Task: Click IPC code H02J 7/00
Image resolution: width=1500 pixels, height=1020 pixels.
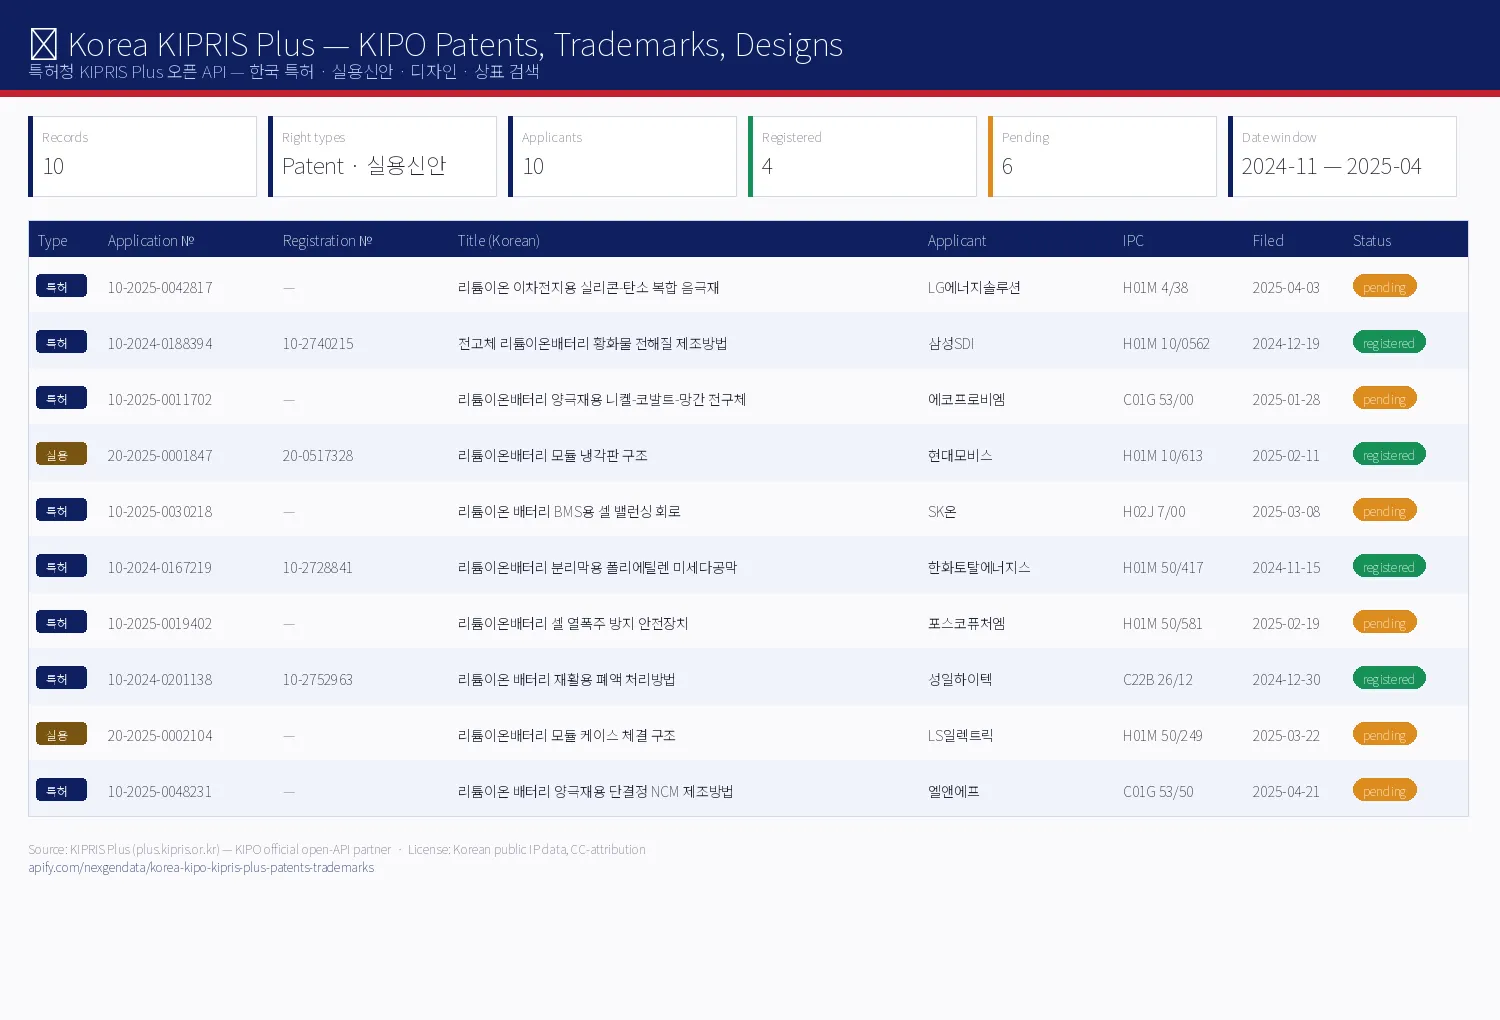Action: click(x=1154, y=512)
